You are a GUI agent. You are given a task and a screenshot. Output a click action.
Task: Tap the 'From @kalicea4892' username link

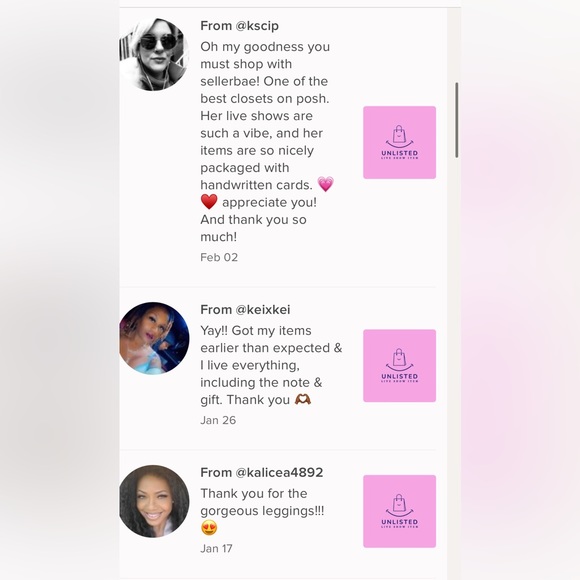coord(262,472)
